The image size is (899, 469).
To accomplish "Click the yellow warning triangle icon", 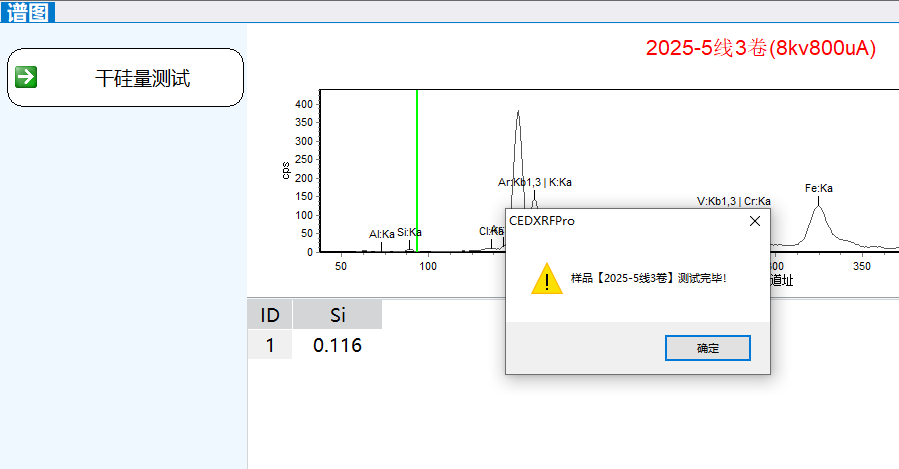I will coord(546,278).
